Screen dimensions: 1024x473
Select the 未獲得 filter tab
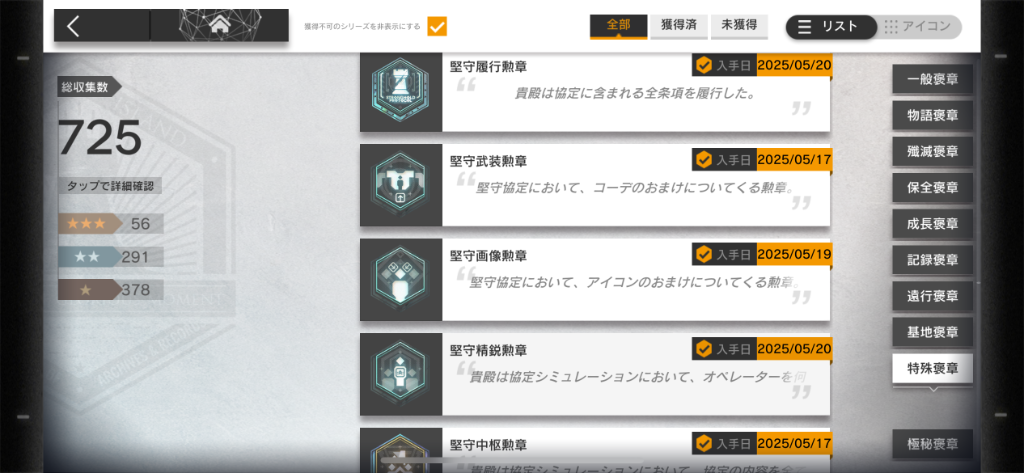(x=739, y=26)
